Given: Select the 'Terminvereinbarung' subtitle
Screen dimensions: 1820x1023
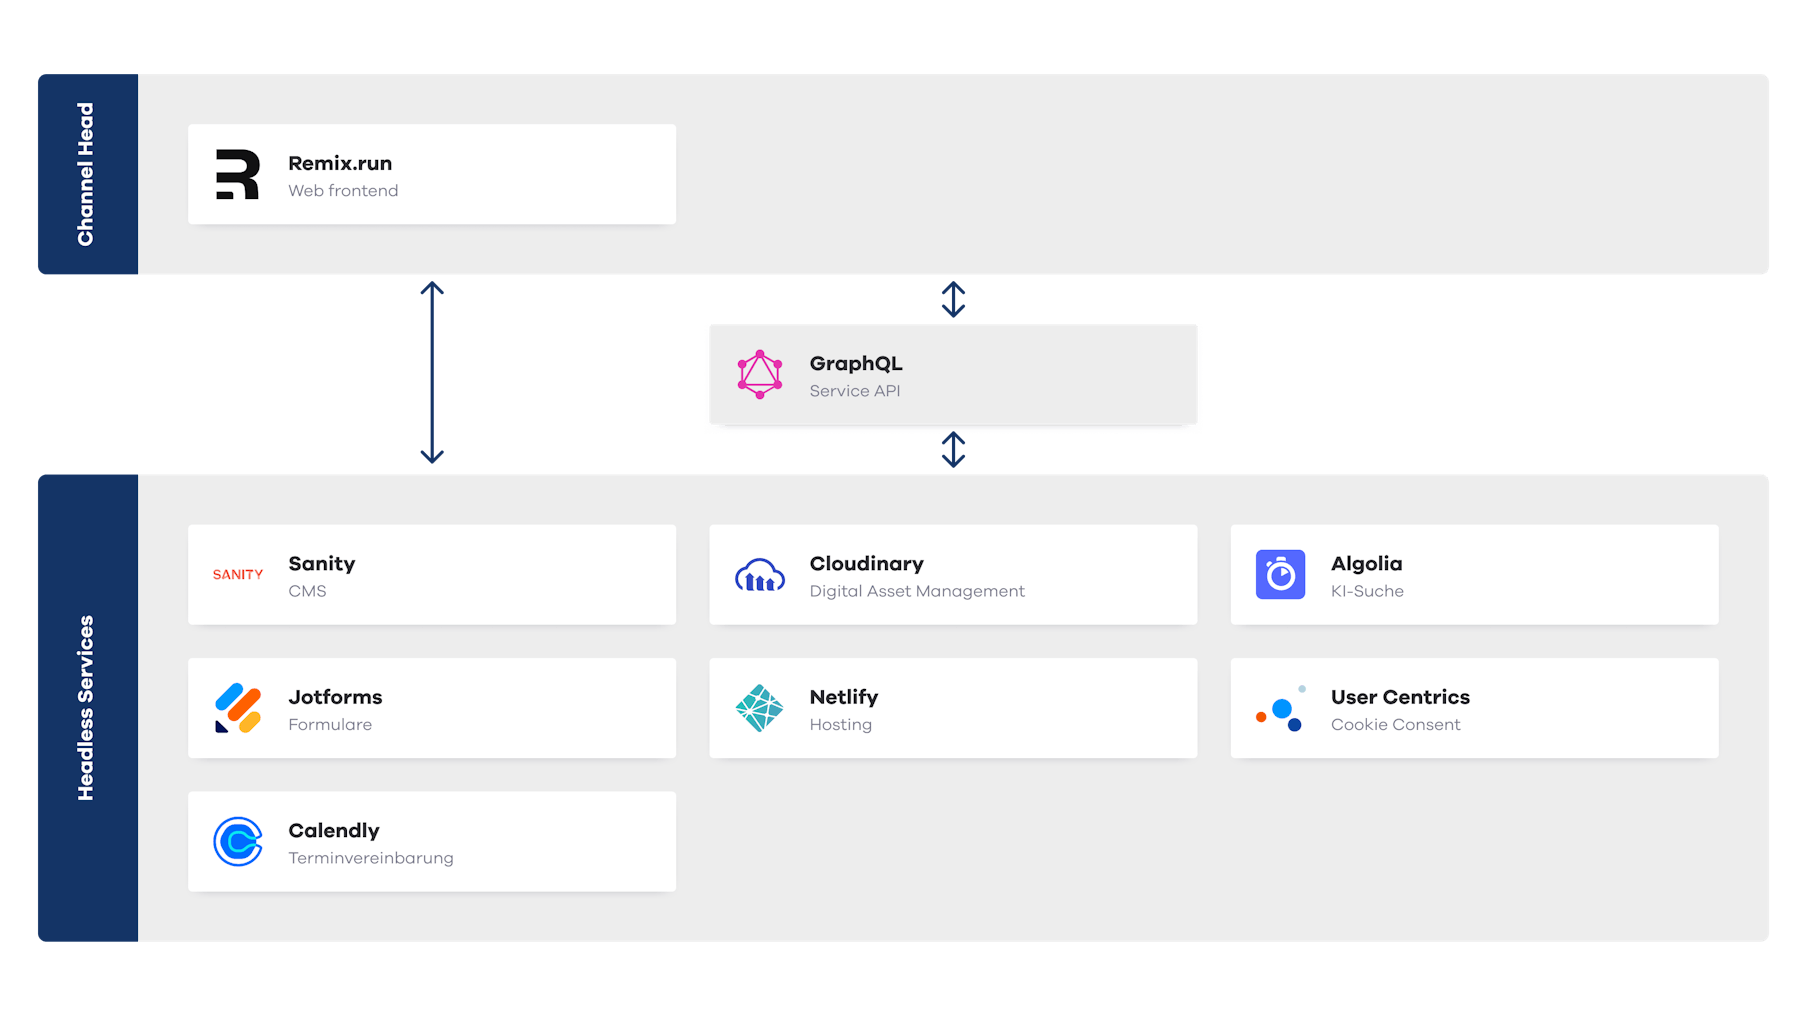Looking at the screenshot, I should click(x=371, y=858).
